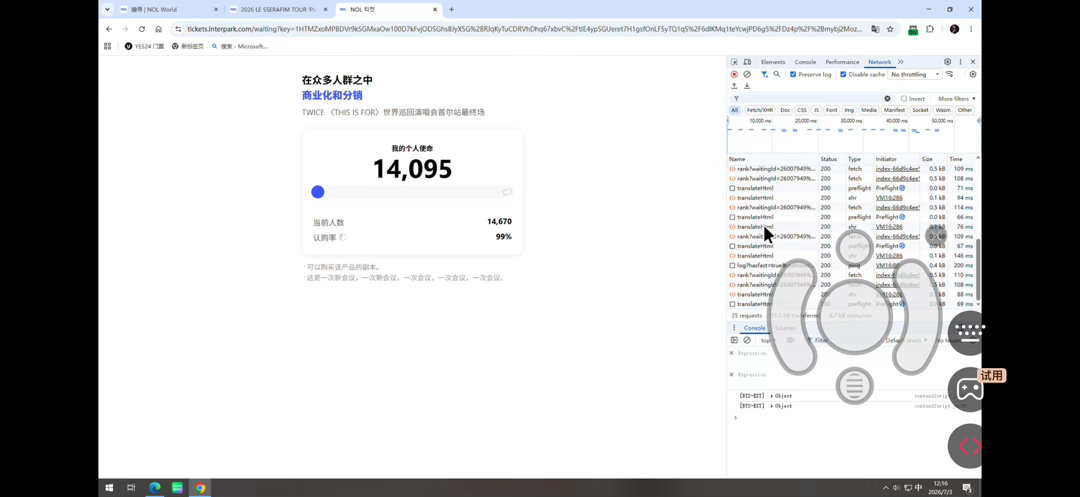The image size is (1080, 497).
Task: Export HAR with download icon
Action: (747, 86)
